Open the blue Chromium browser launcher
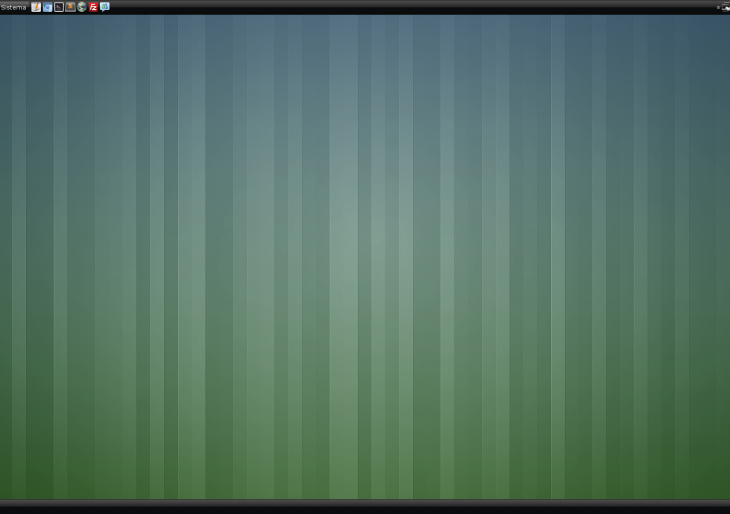Screen dimensions: 730x514 coord(47,7)
